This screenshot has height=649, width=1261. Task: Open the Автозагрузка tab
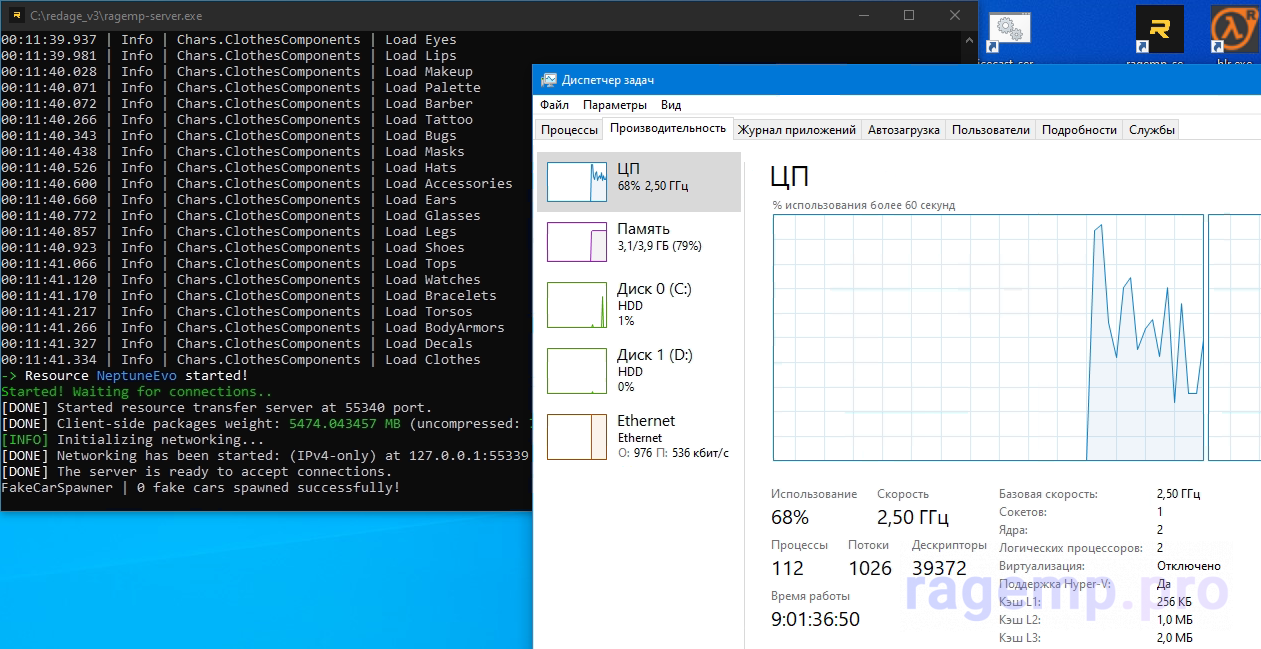[903, 130]
